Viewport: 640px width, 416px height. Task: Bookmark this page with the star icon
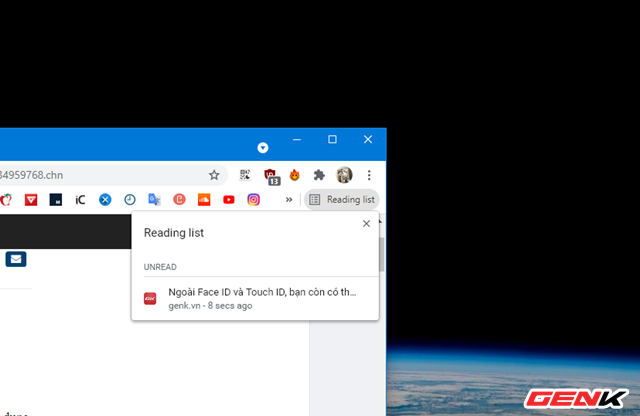pos(213,175)
